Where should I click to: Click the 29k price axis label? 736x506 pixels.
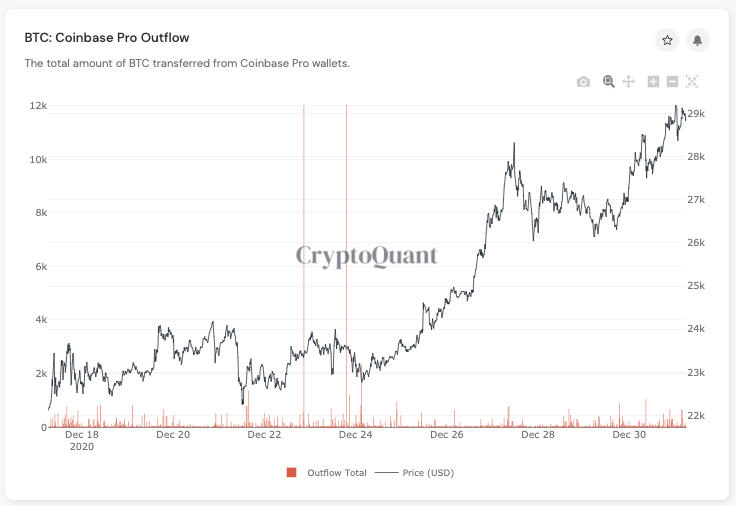(x=696, y=114)
